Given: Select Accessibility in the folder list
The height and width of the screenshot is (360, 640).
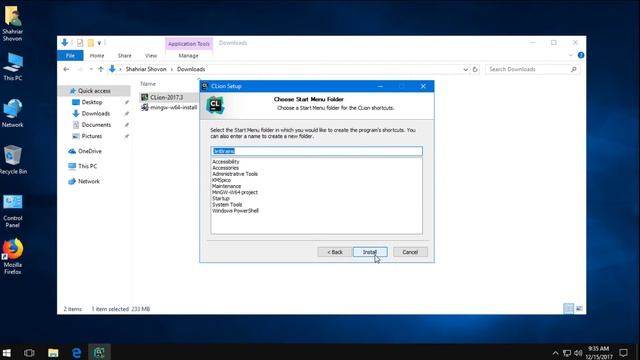Looking at the screenshot, I should 226,162.
